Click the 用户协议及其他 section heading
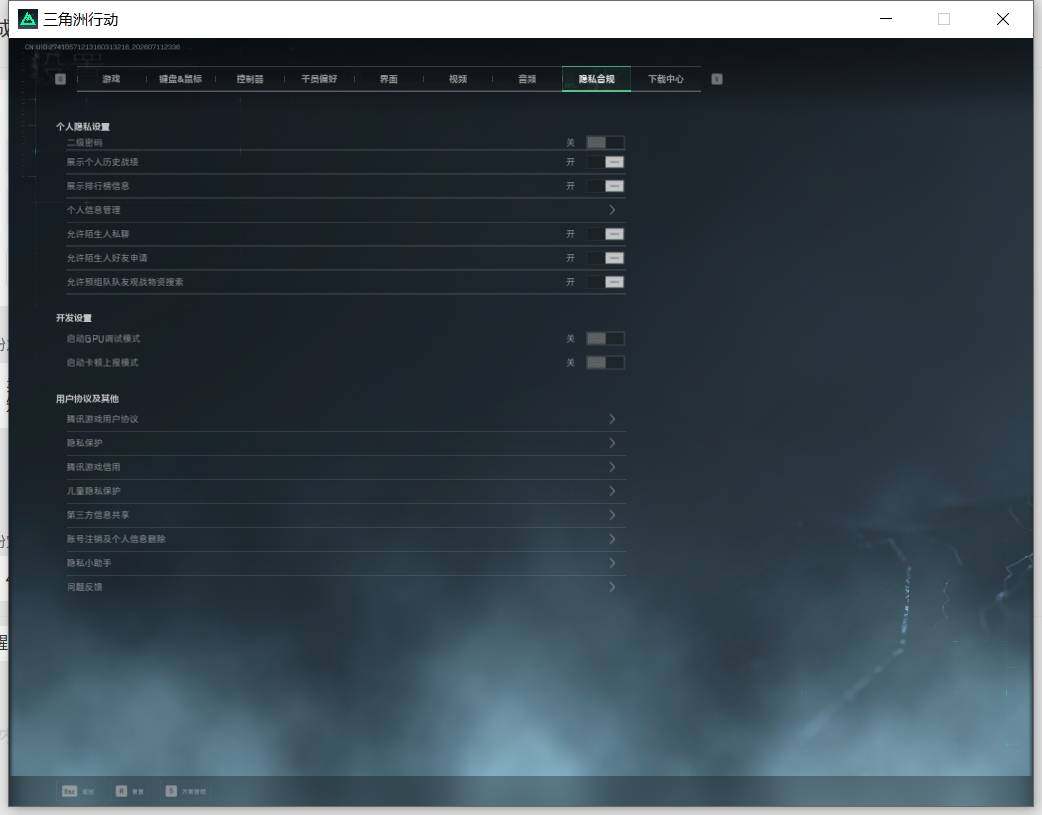This screenshot has width=1042, height=815. pyautogui.click(x=87, y=399)
